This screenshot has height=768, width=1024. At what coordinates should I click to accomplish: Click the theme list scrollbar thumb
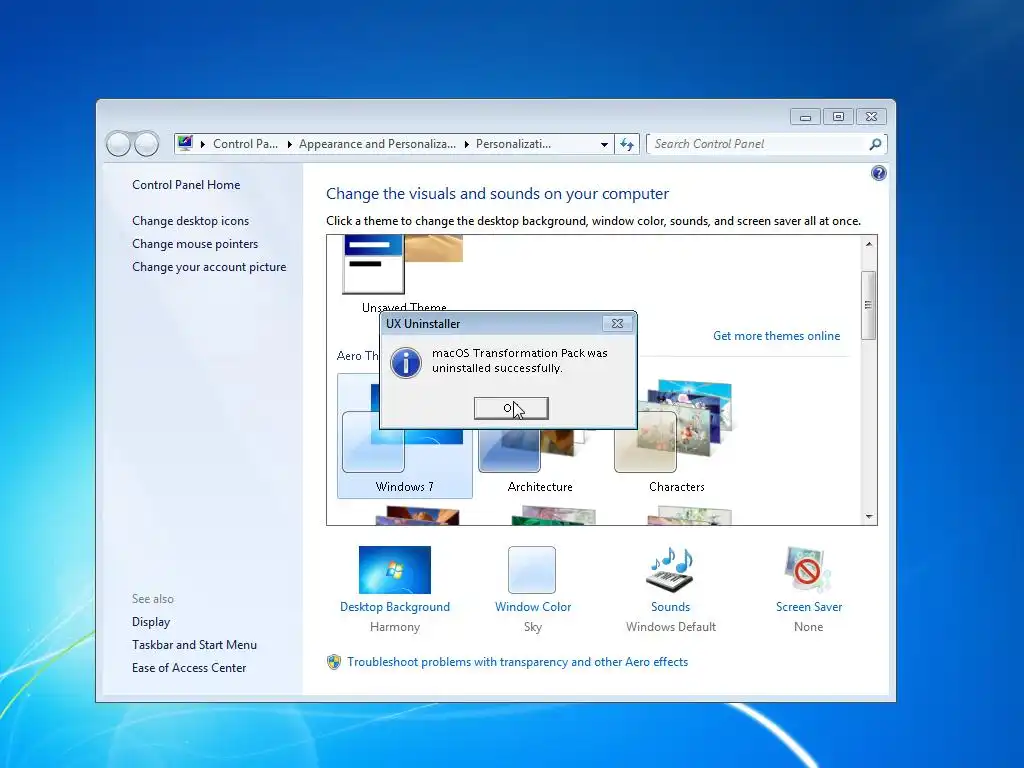tap(868, 305)
